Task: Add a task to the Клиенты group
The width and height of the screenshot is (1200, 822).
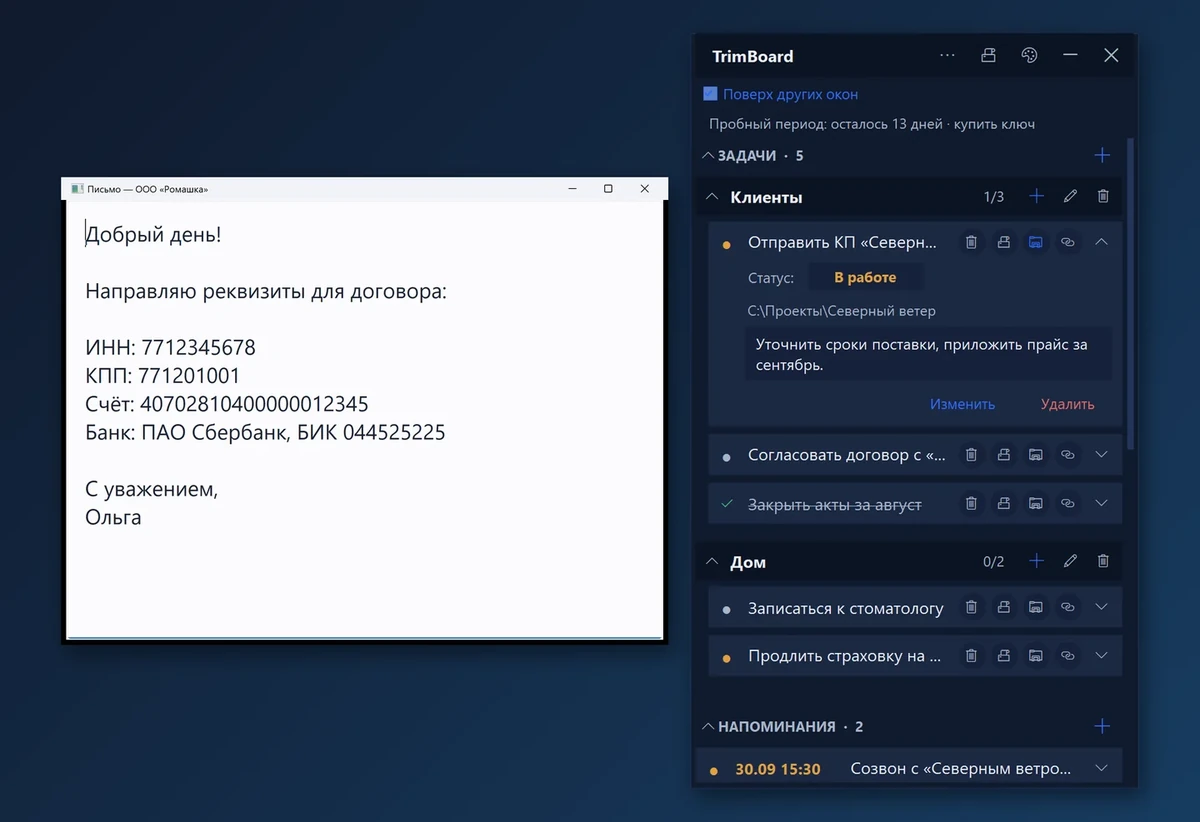Action: 1036,197
